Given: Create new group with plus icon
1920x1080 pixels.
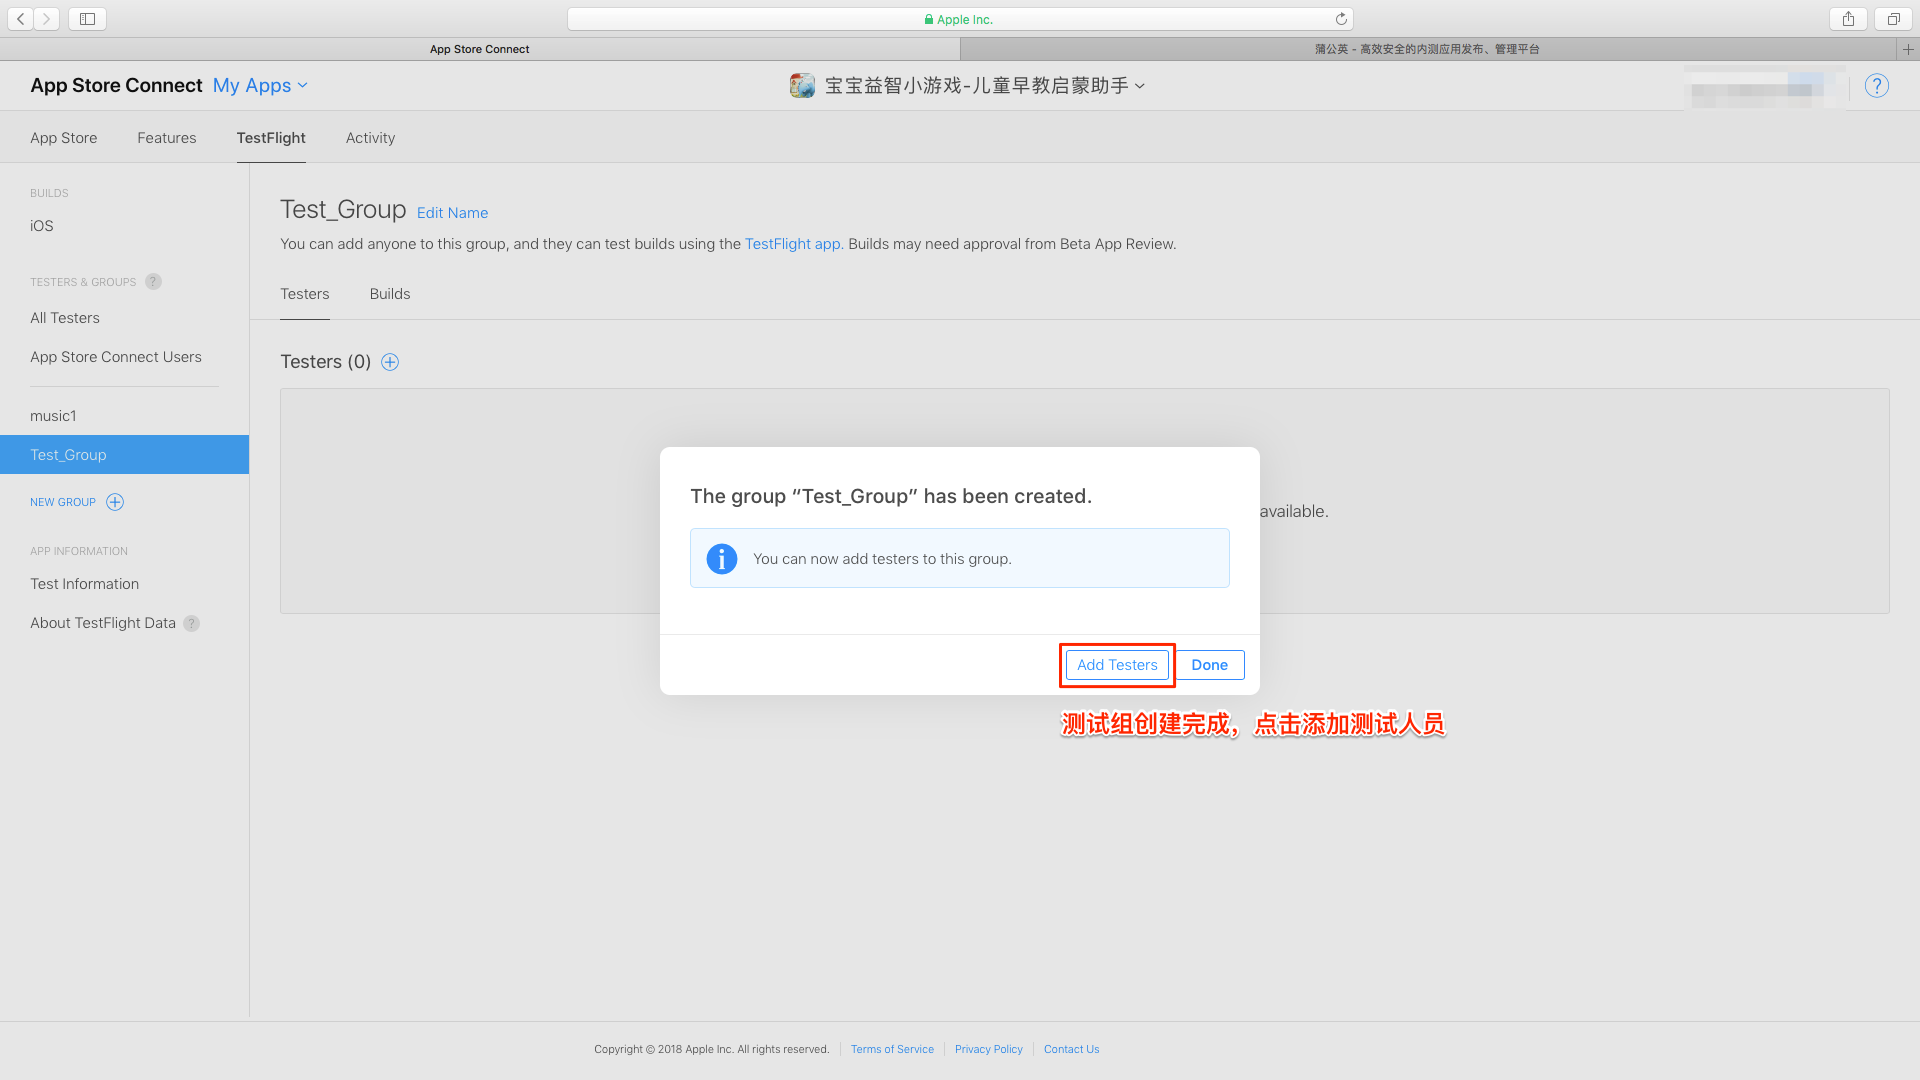Looking at the screenshot, I should 115,502.
